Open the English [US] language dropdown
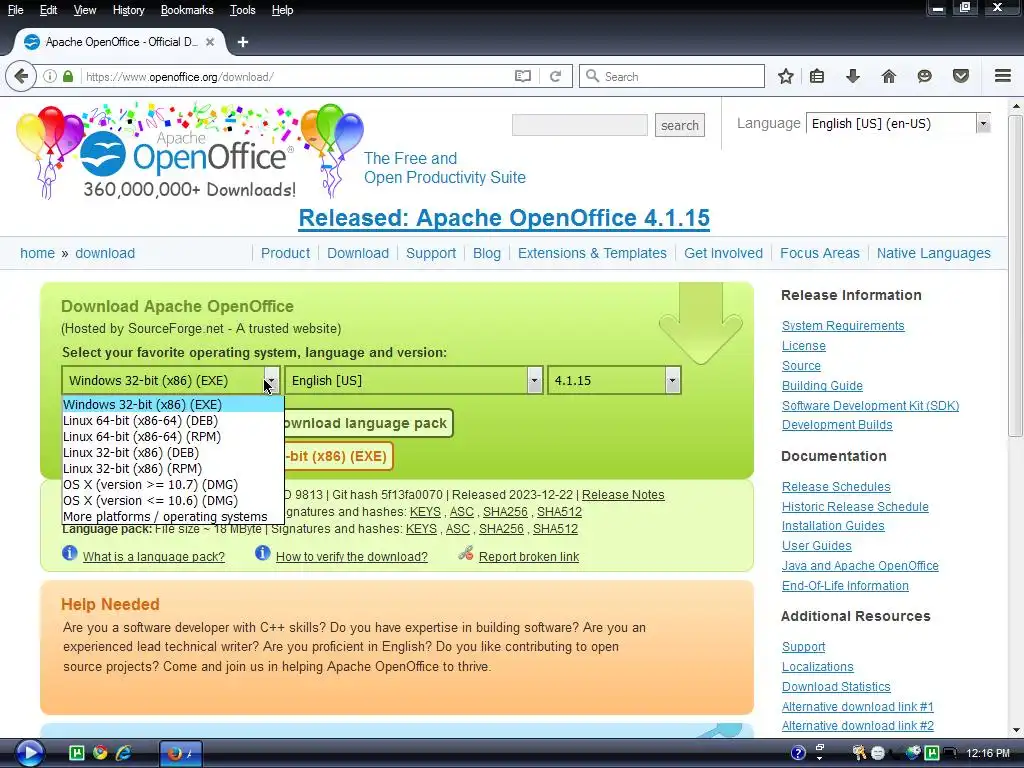 tap(413, 380)
